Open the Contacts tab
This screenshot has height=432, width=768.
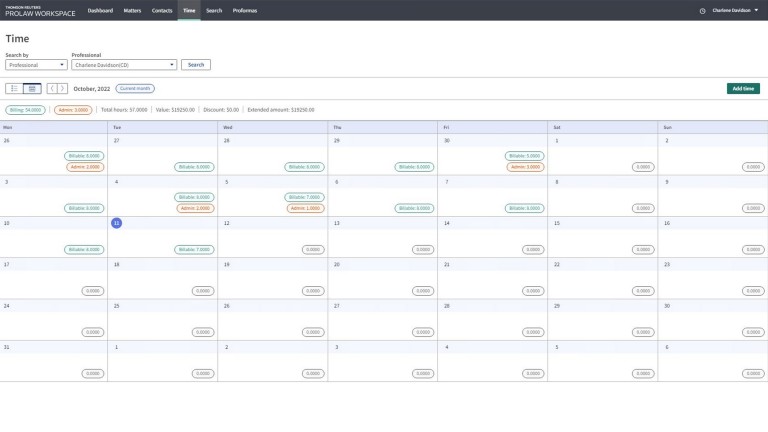pos(162,10)
